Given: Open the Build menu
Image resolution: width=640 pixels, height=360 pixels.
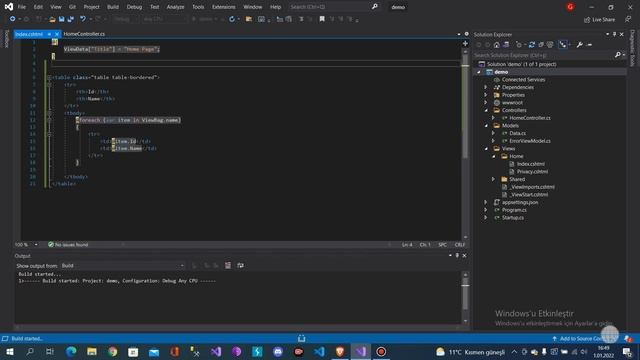Looking at the screenshot, I should coord(113,7).
